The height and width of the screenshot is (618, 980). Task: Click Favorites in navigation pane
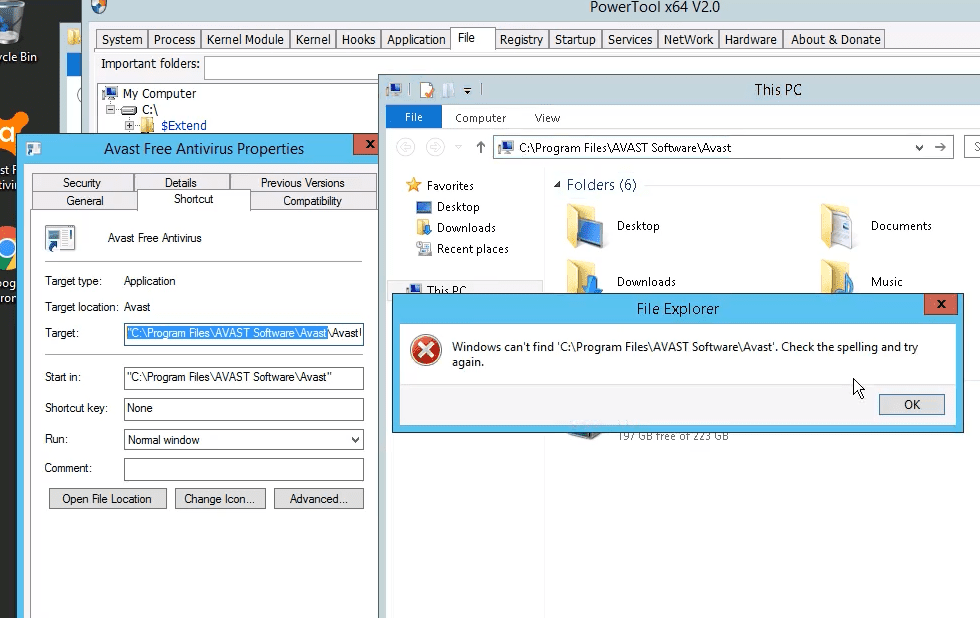450,186
